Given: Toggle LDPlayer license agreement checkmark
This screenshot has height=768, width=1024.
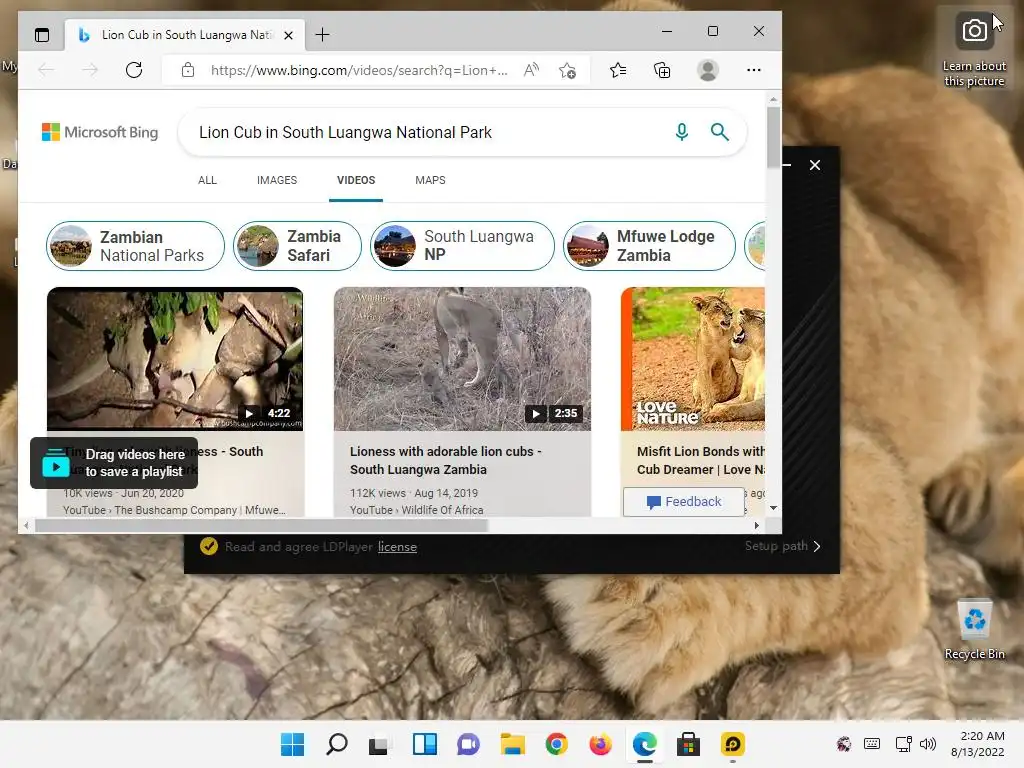Looking at the screenshot, I should [x=209, y=546].
